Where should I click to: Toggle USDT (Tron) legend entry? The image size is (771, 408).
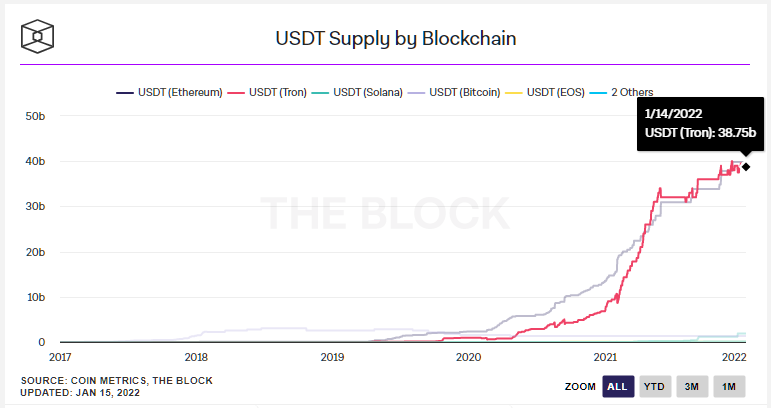pos(274,93)
